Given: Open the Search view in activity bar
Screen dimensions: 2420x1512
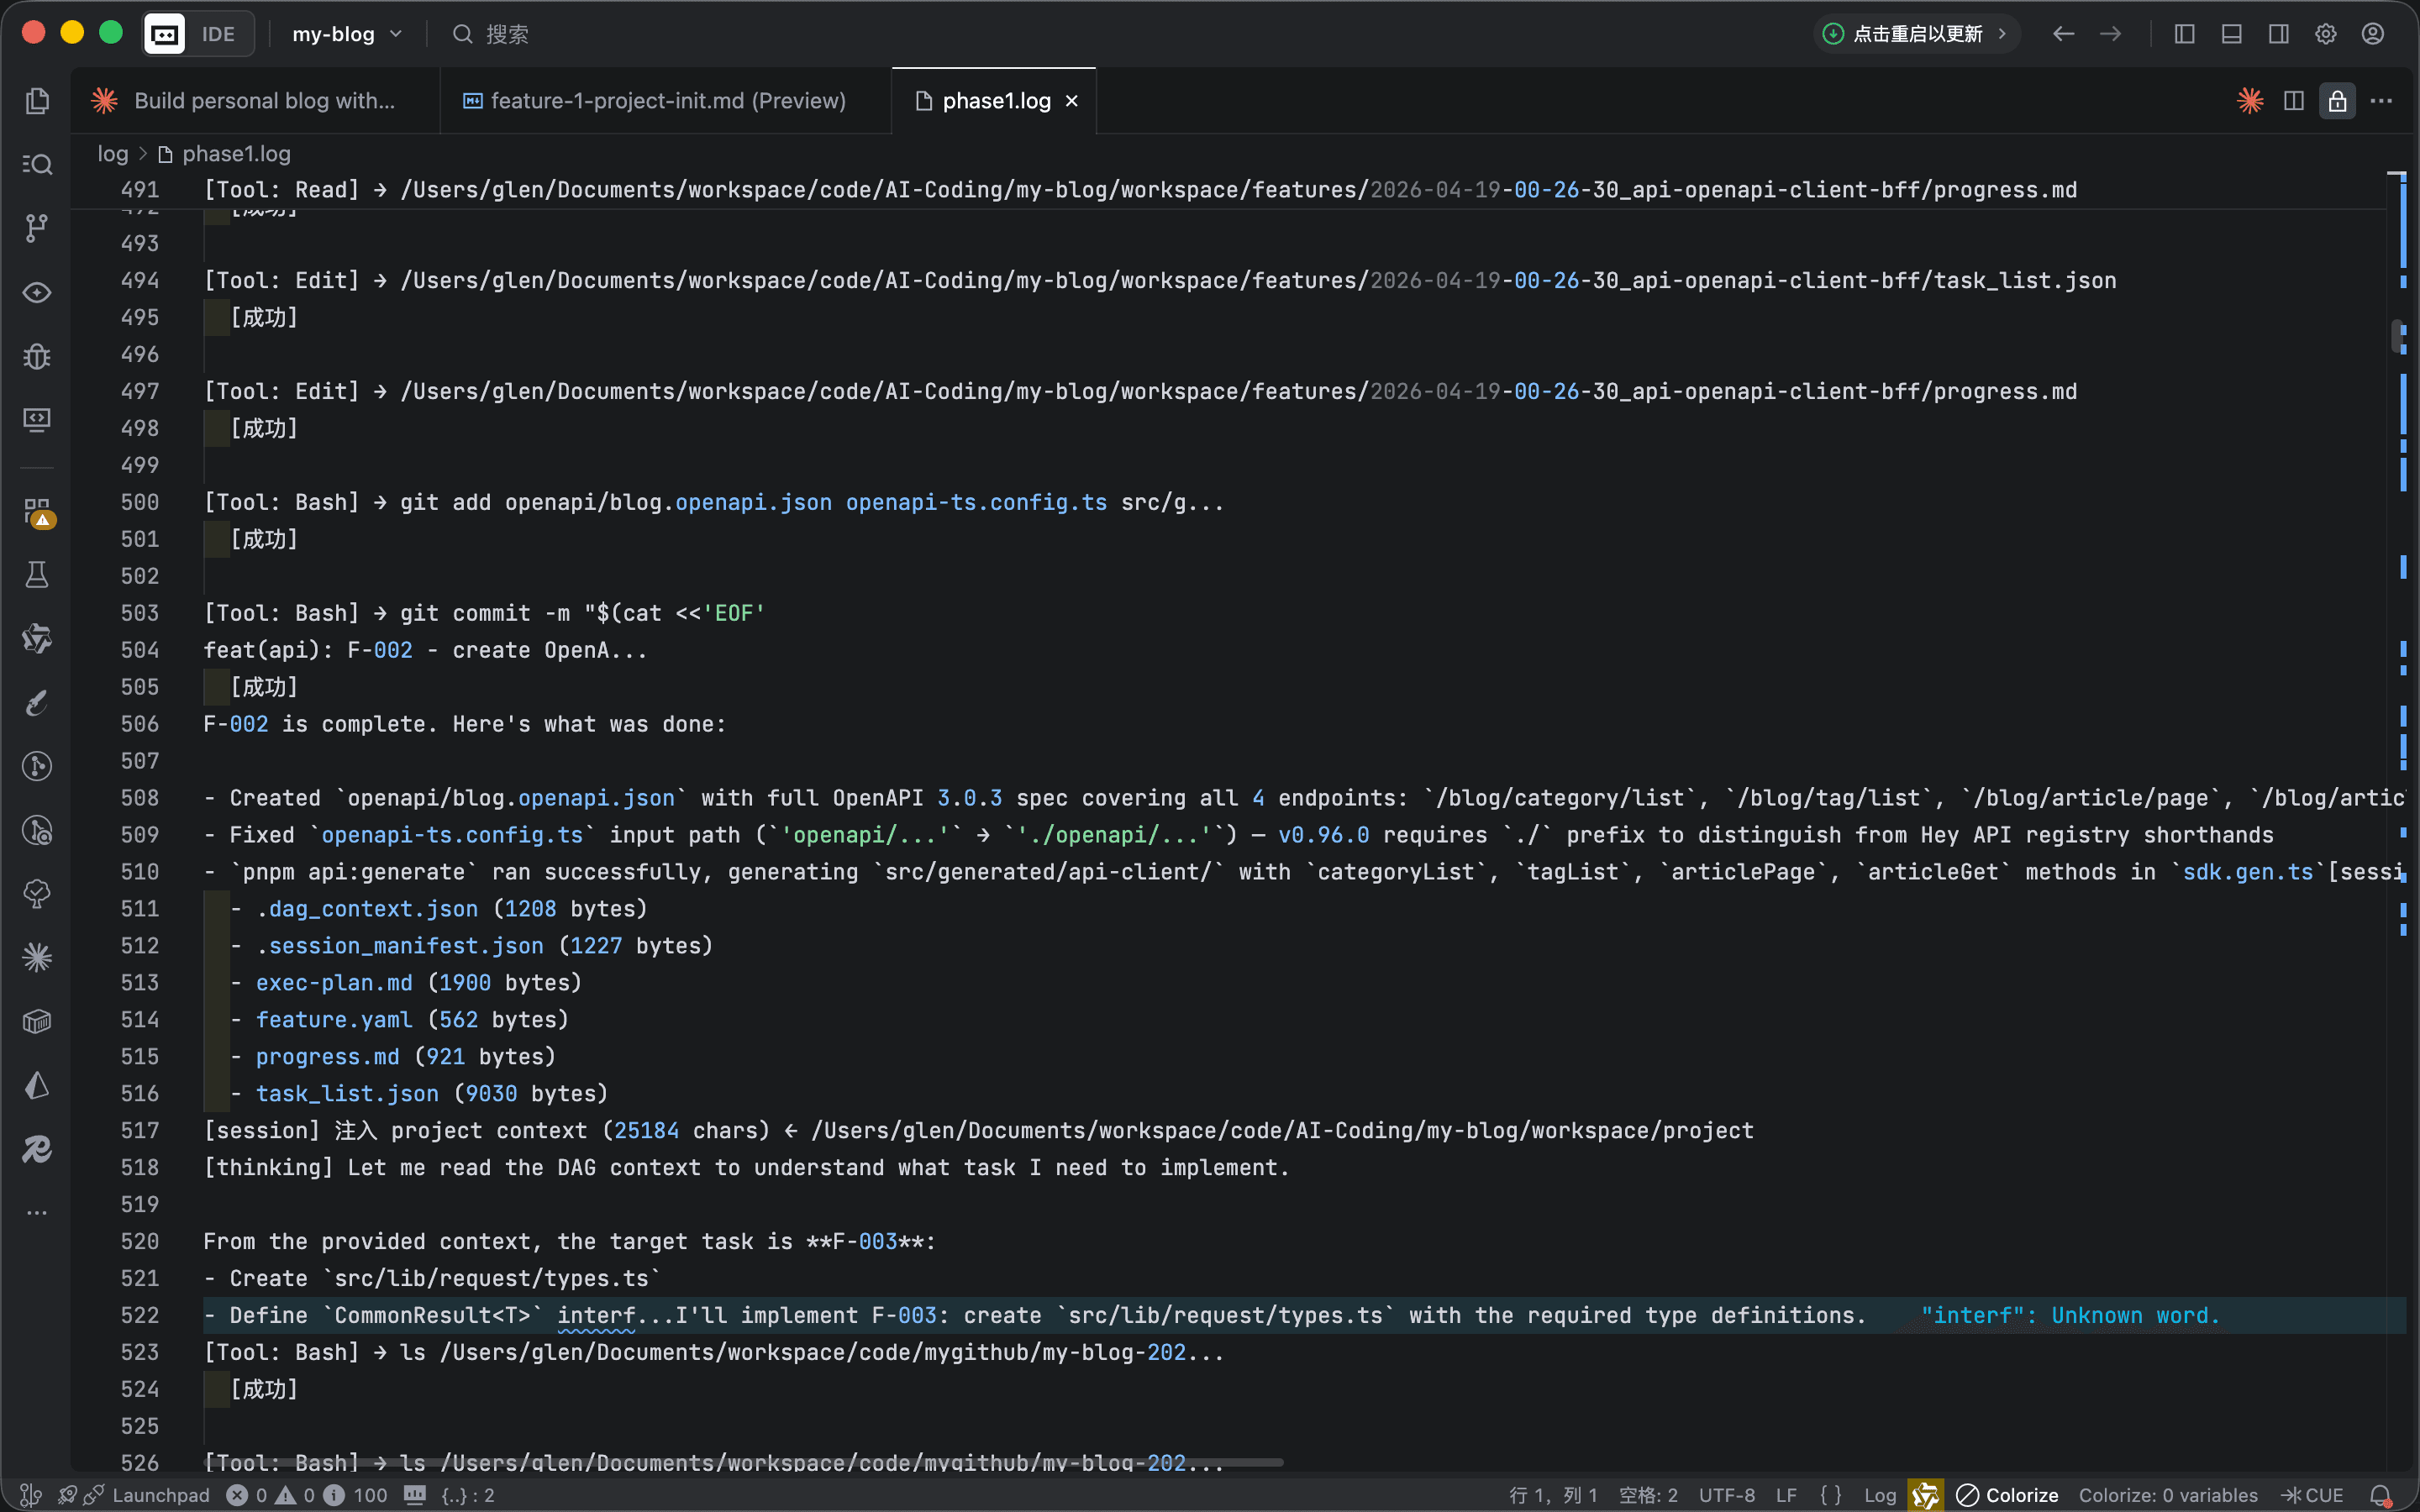Looking at the screenshot, I should (x=37, y=164).
